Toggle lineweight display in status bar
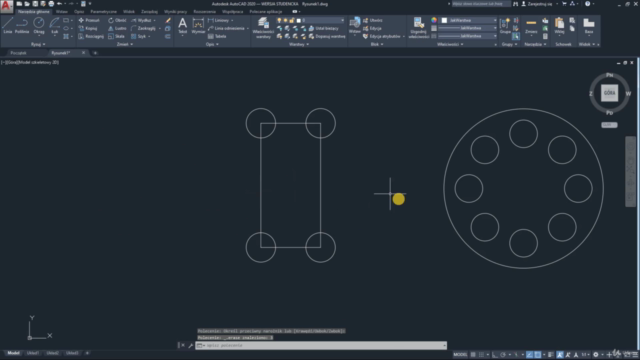 point(551,355)
